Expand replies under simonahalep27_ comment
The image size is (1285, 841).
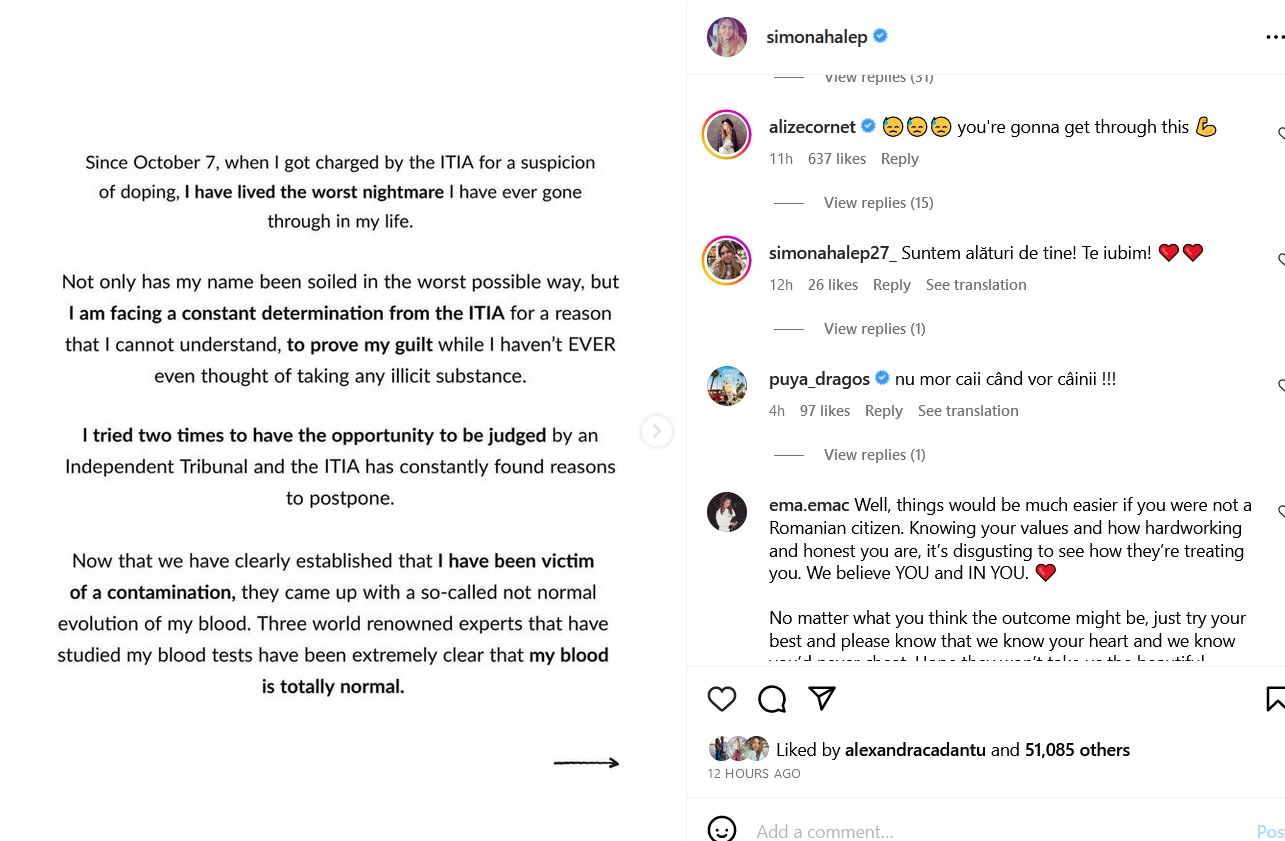coord(874,329)
